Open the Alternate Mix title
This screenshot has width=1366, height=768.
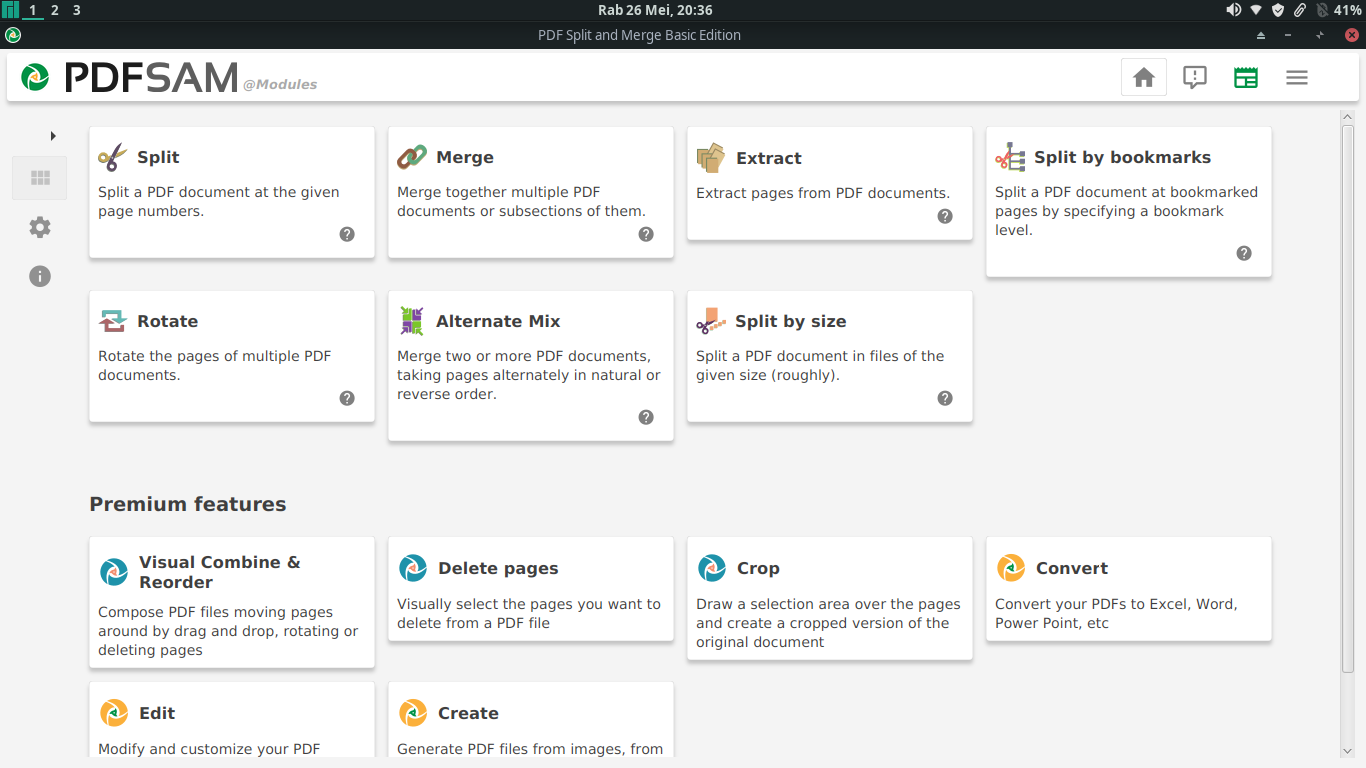498,321
